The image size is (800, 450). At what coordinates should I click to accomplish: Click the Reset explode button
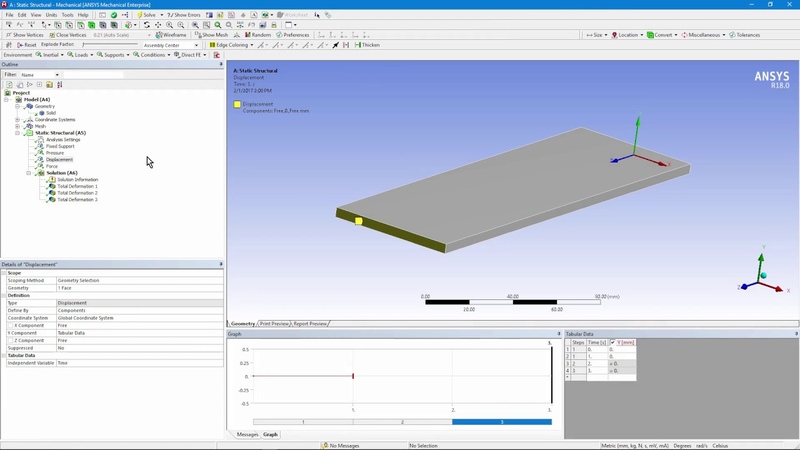tap(27, 45)
